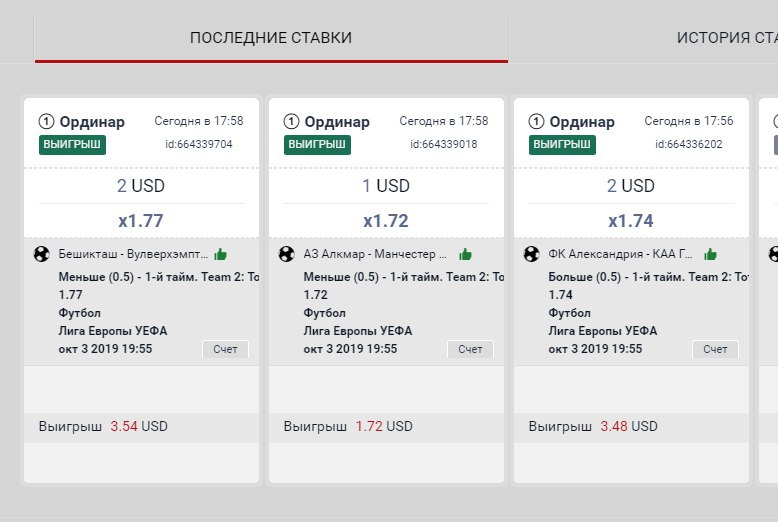
Task: Click the football icon beside АЗ Алкмар match
Action: click(x=286, y=254)
